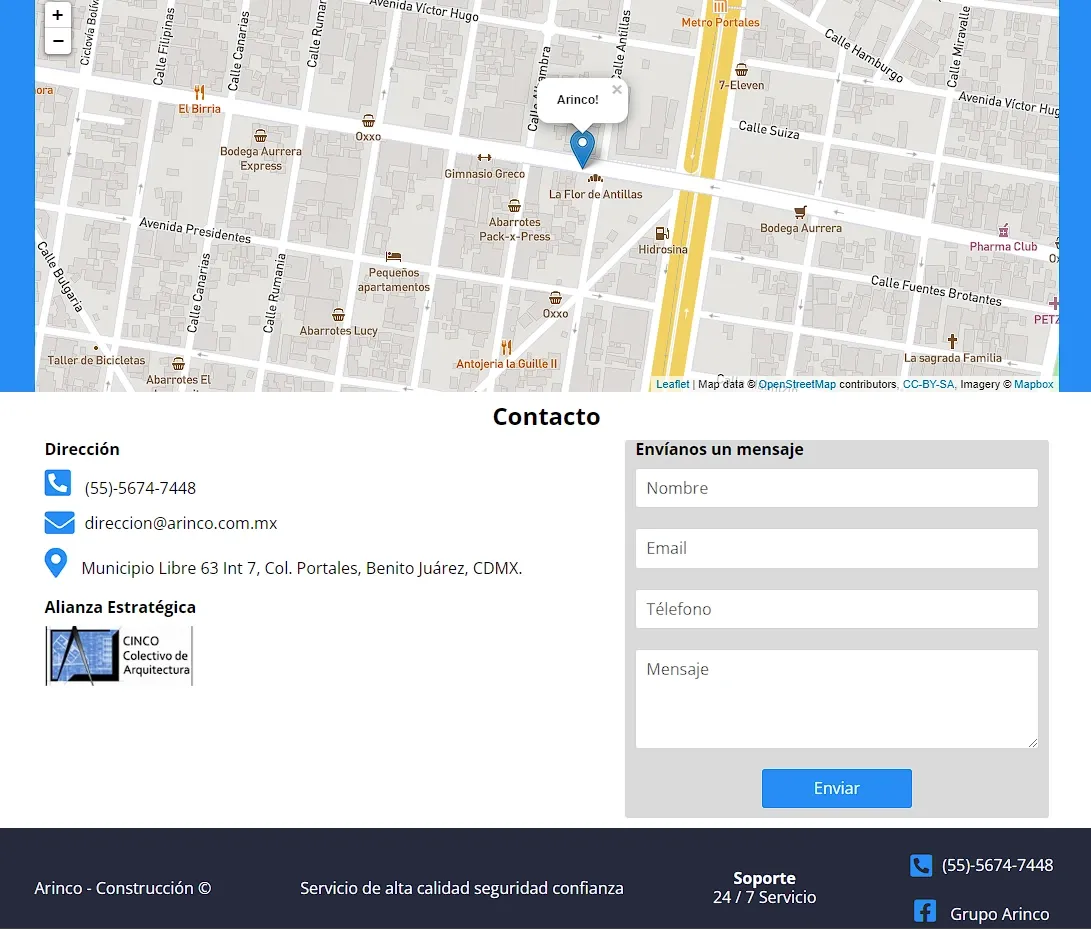Image resolution: width=1091 pixels, height=929 pixels.
Task: Select the Facebook icon in the footer
Action: click(x=924, y=911)
